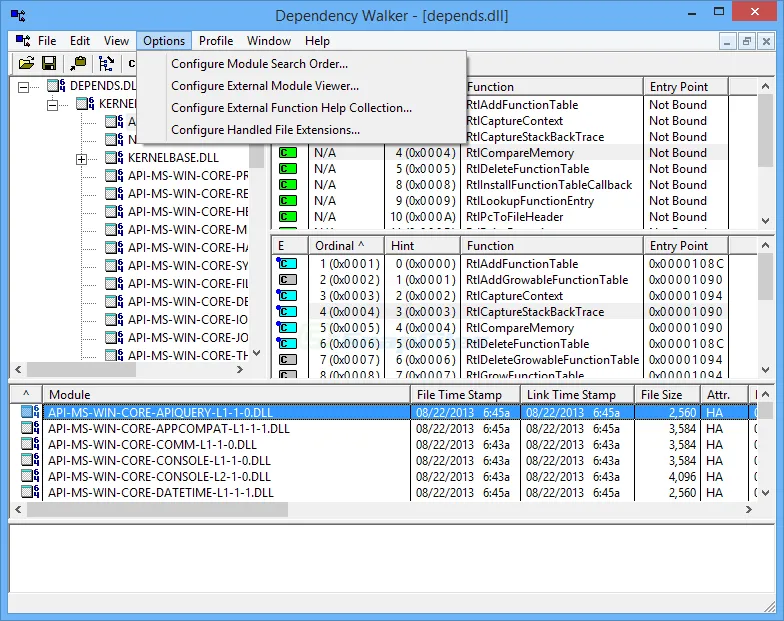This screenshot has height=621, width=784.
Task: Sort module list by File Size header
Action: coord(662,395)
